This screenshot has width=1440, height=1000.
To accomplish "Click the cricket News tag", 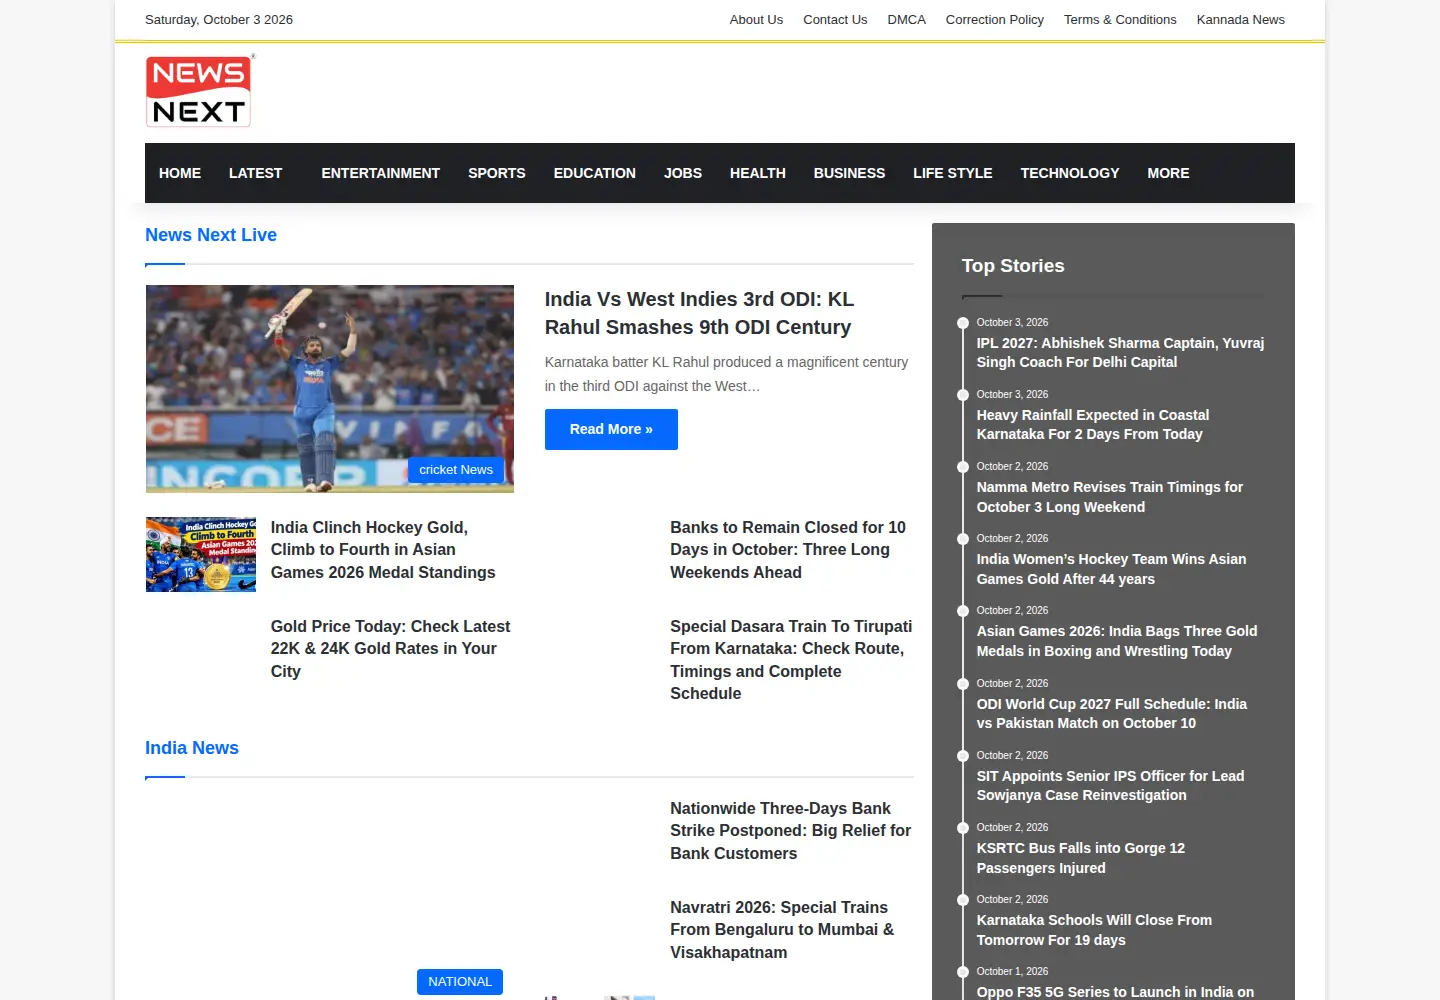I will (x=456, y=469).
